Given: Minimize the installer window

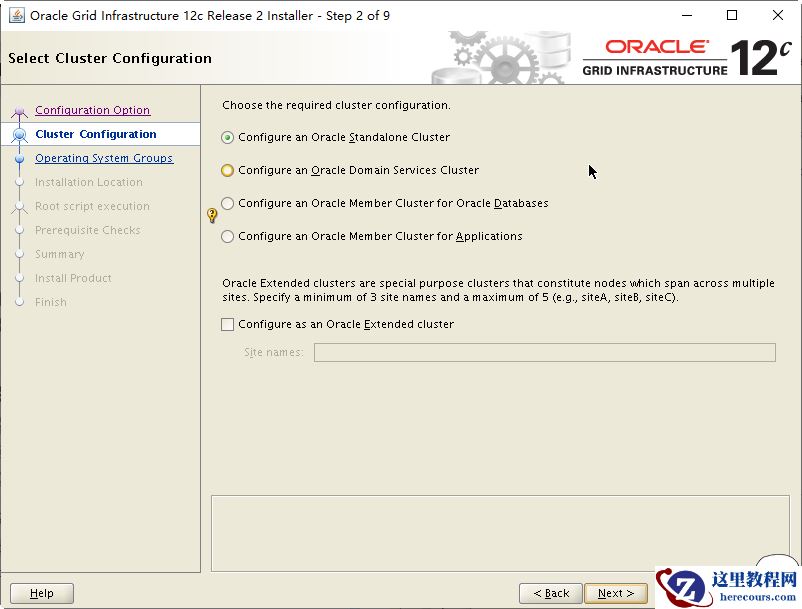Looking at the screenshot, I should click(x=687, y=15).
